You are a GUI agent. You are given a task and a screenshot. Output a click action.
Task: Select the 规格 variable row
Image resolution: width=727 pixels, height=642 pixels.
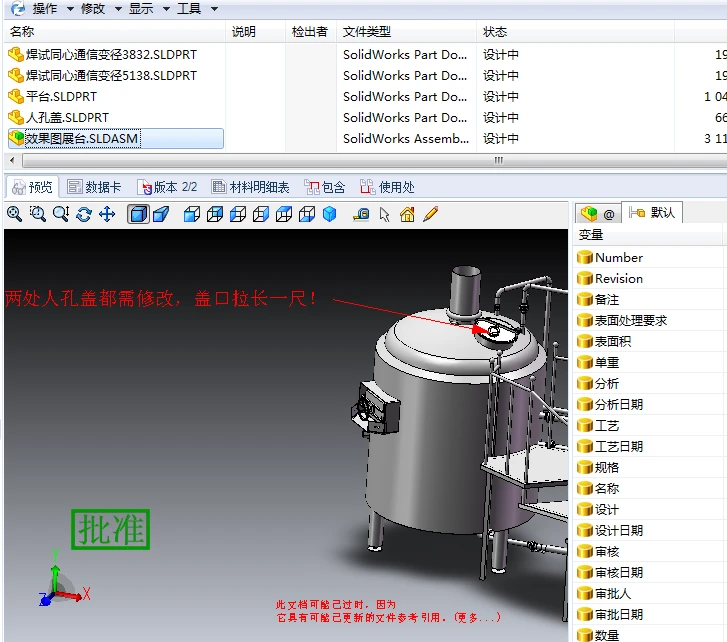click(x=649, y=467)
